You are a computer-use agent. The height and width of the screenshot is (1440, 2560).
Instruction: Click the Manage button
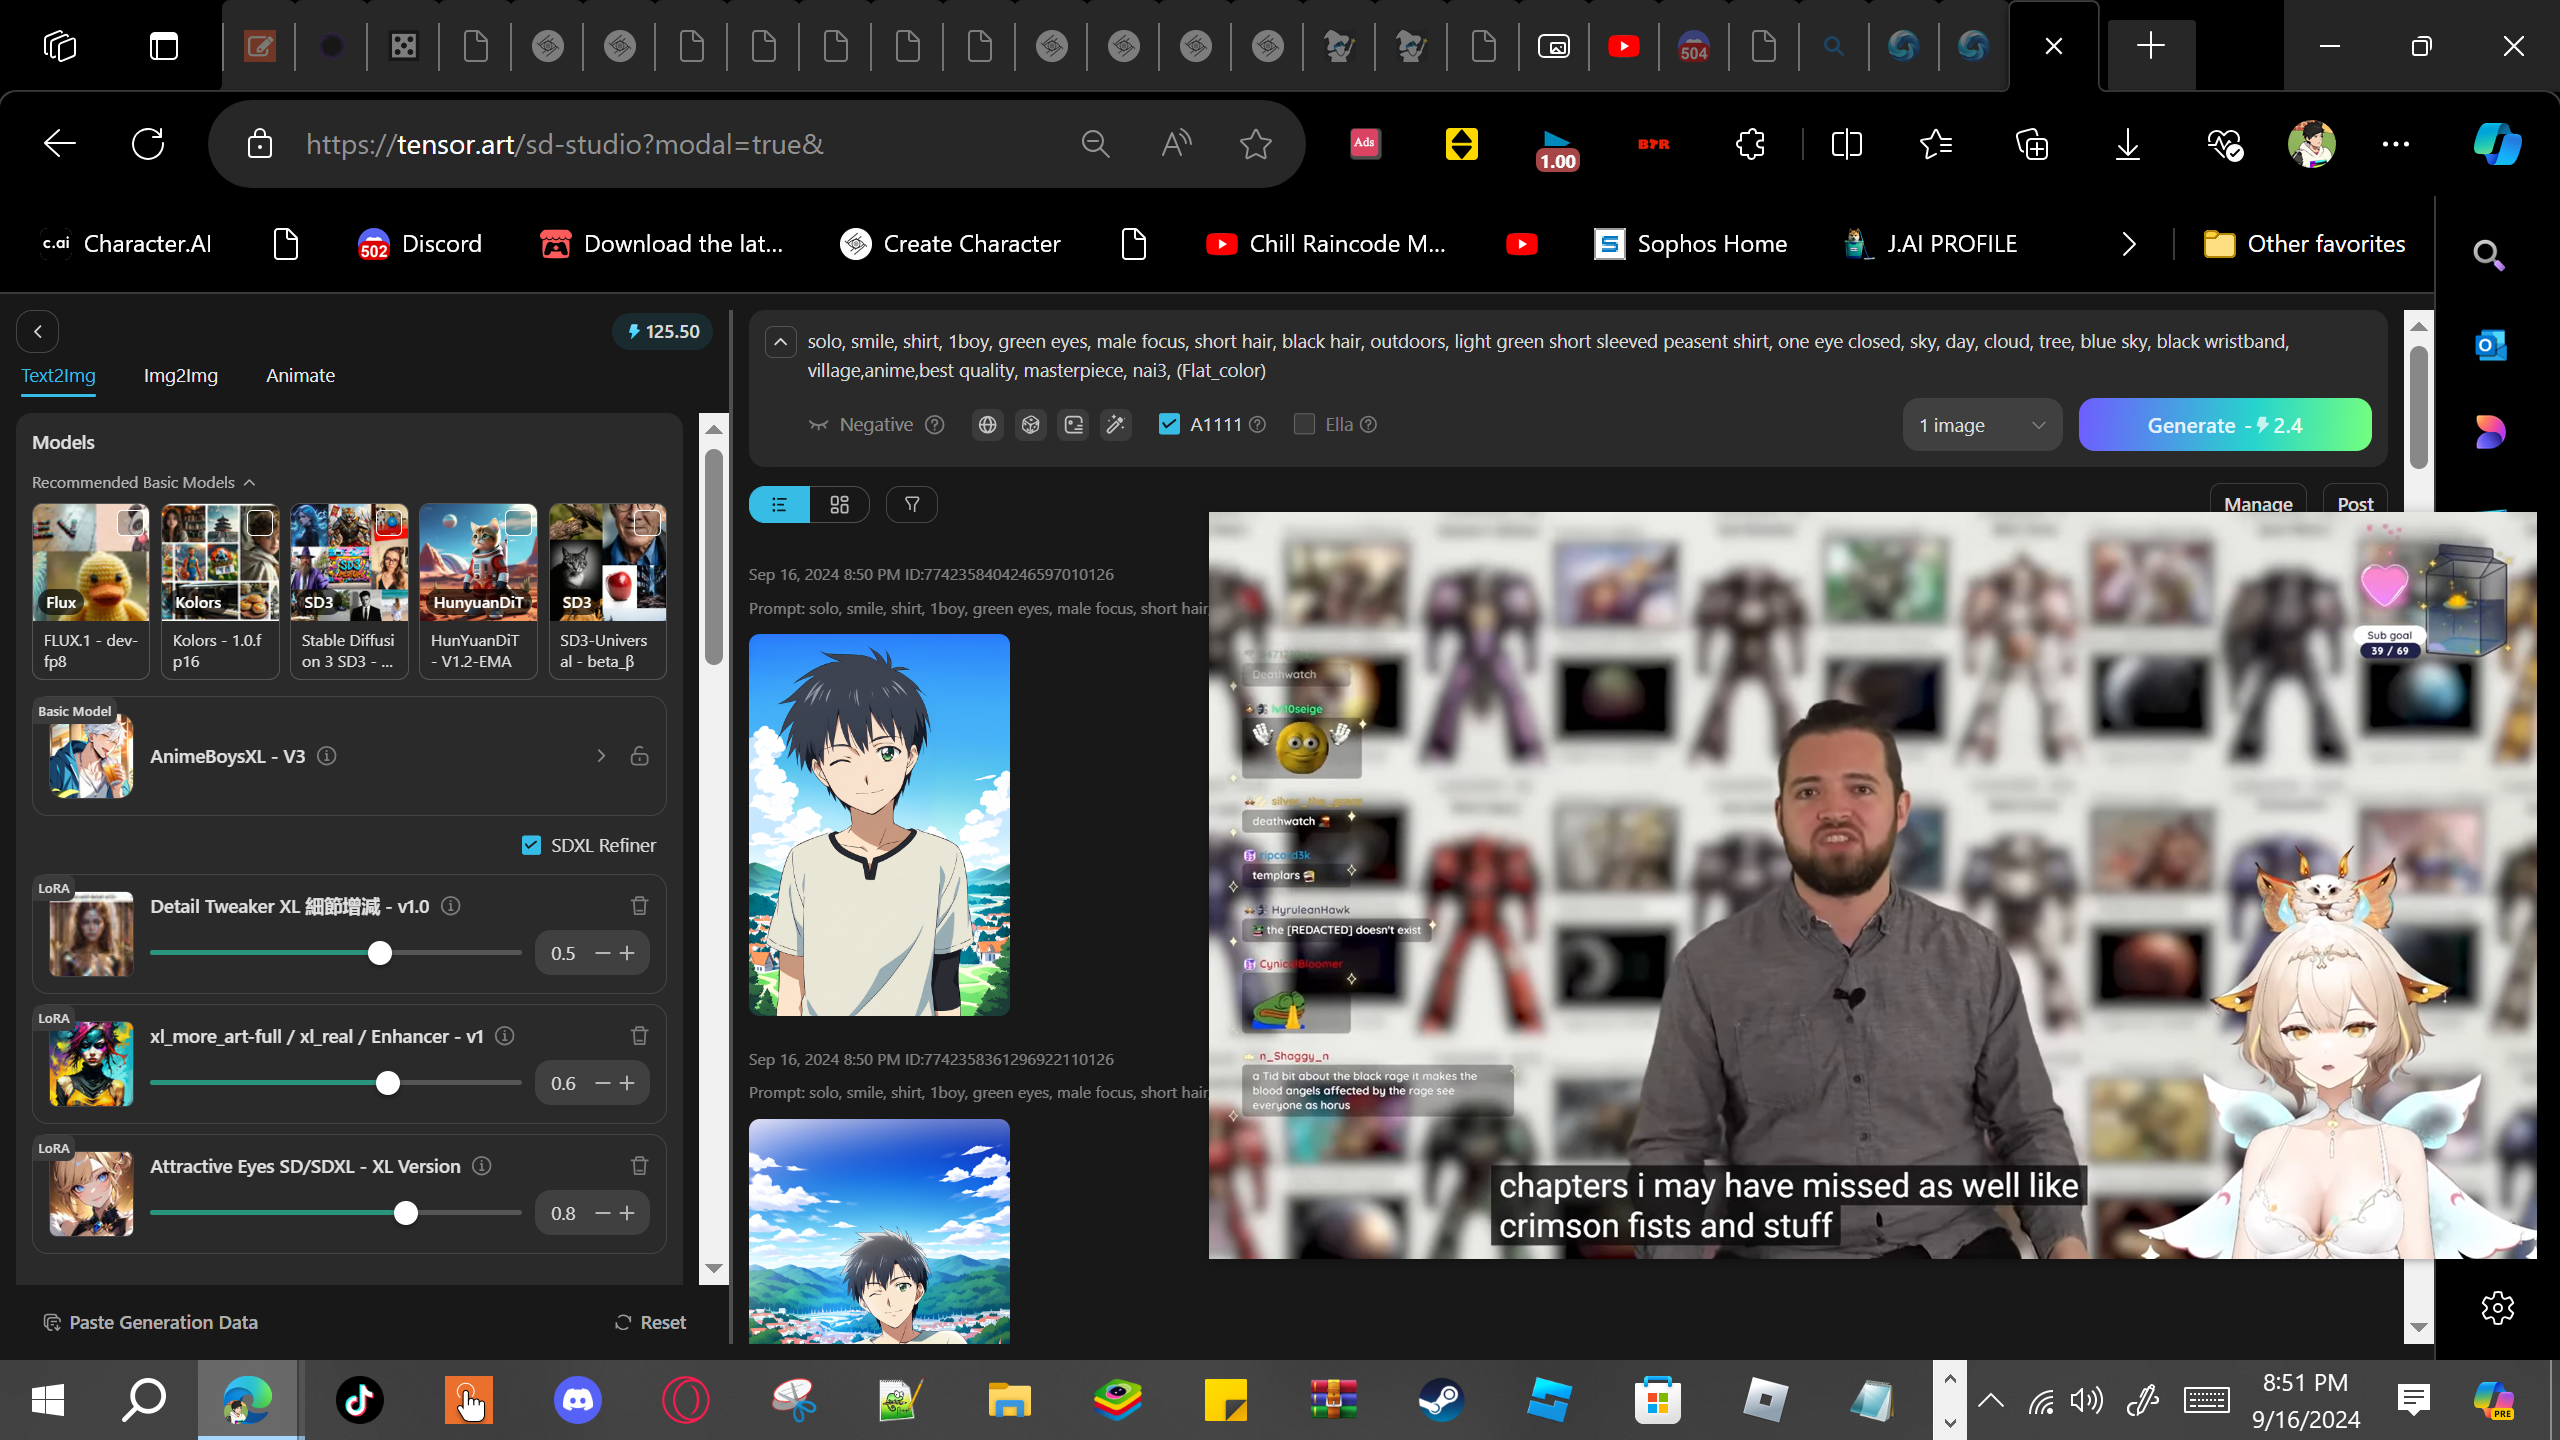pos(2258,503)
